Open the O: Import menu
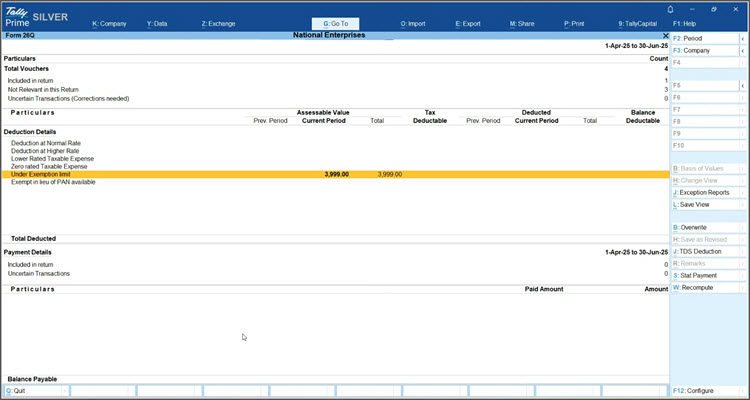 coord(413,24)
